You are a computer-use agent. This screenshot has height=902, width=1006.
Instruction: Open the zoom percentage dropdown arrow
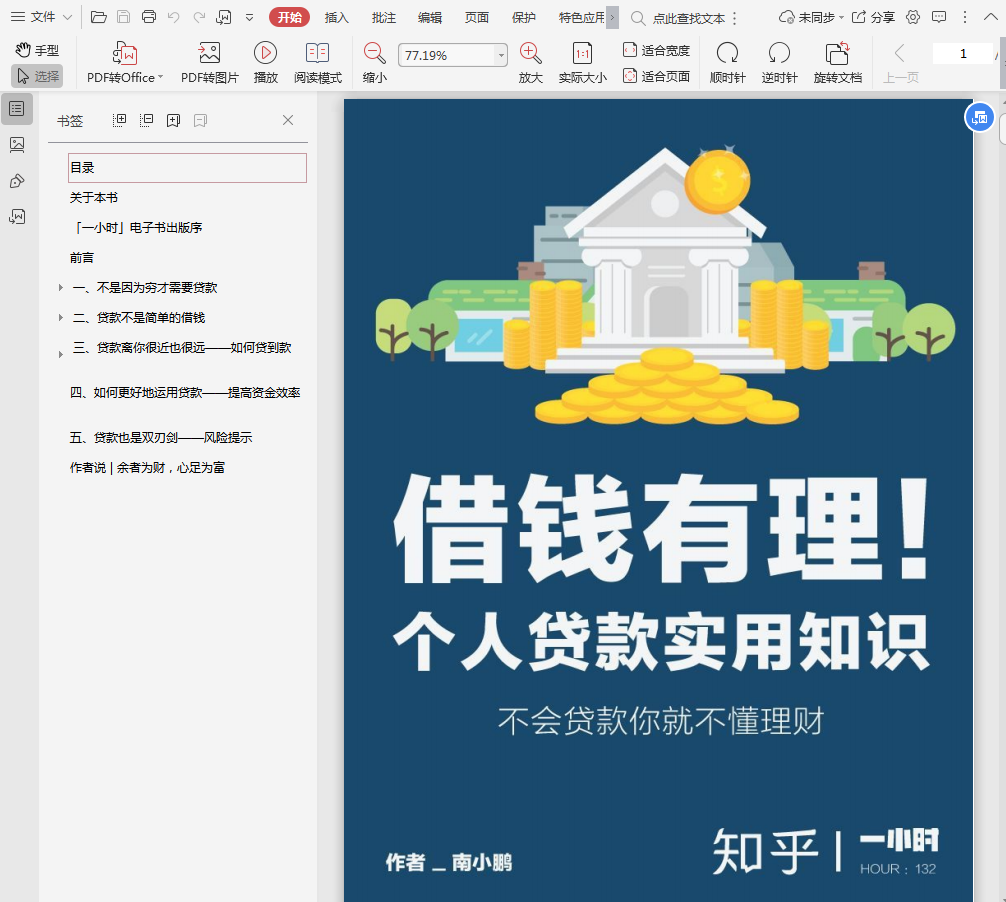click(x=502, y=55)
